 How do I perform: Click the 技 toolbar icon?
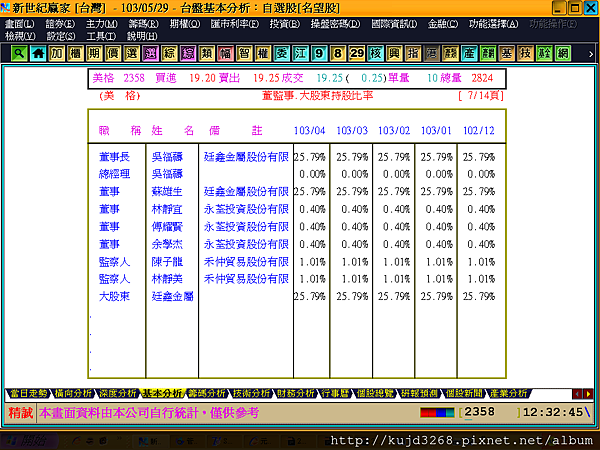pyautogui.click(x=525, y=53)
